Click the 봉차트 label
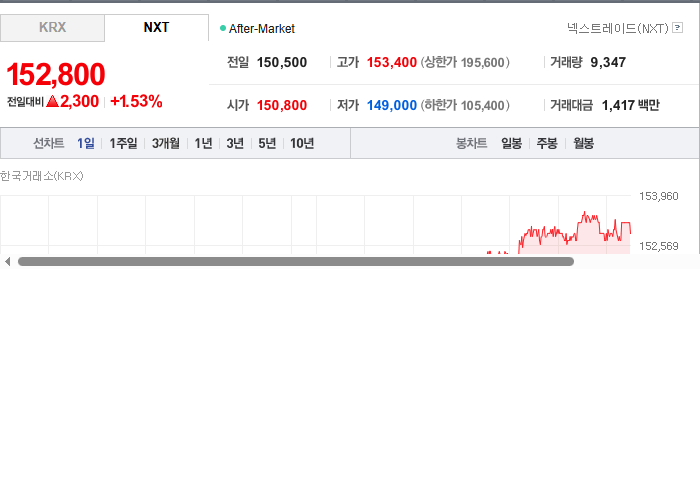700x490 pixels. [471, 143]
